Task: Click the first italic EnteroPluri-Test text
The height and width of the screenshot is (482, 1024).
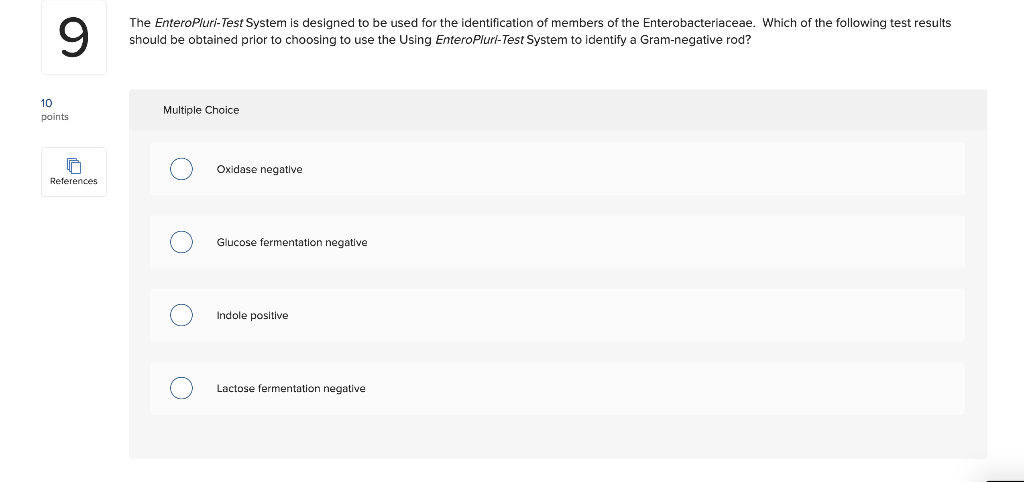Action: (x=199, y=23)
